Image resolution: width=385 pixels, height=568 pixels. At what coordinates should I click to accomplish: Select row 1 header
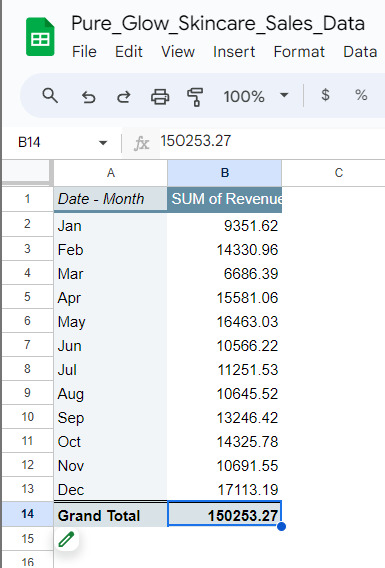click(x=28, y=199)
